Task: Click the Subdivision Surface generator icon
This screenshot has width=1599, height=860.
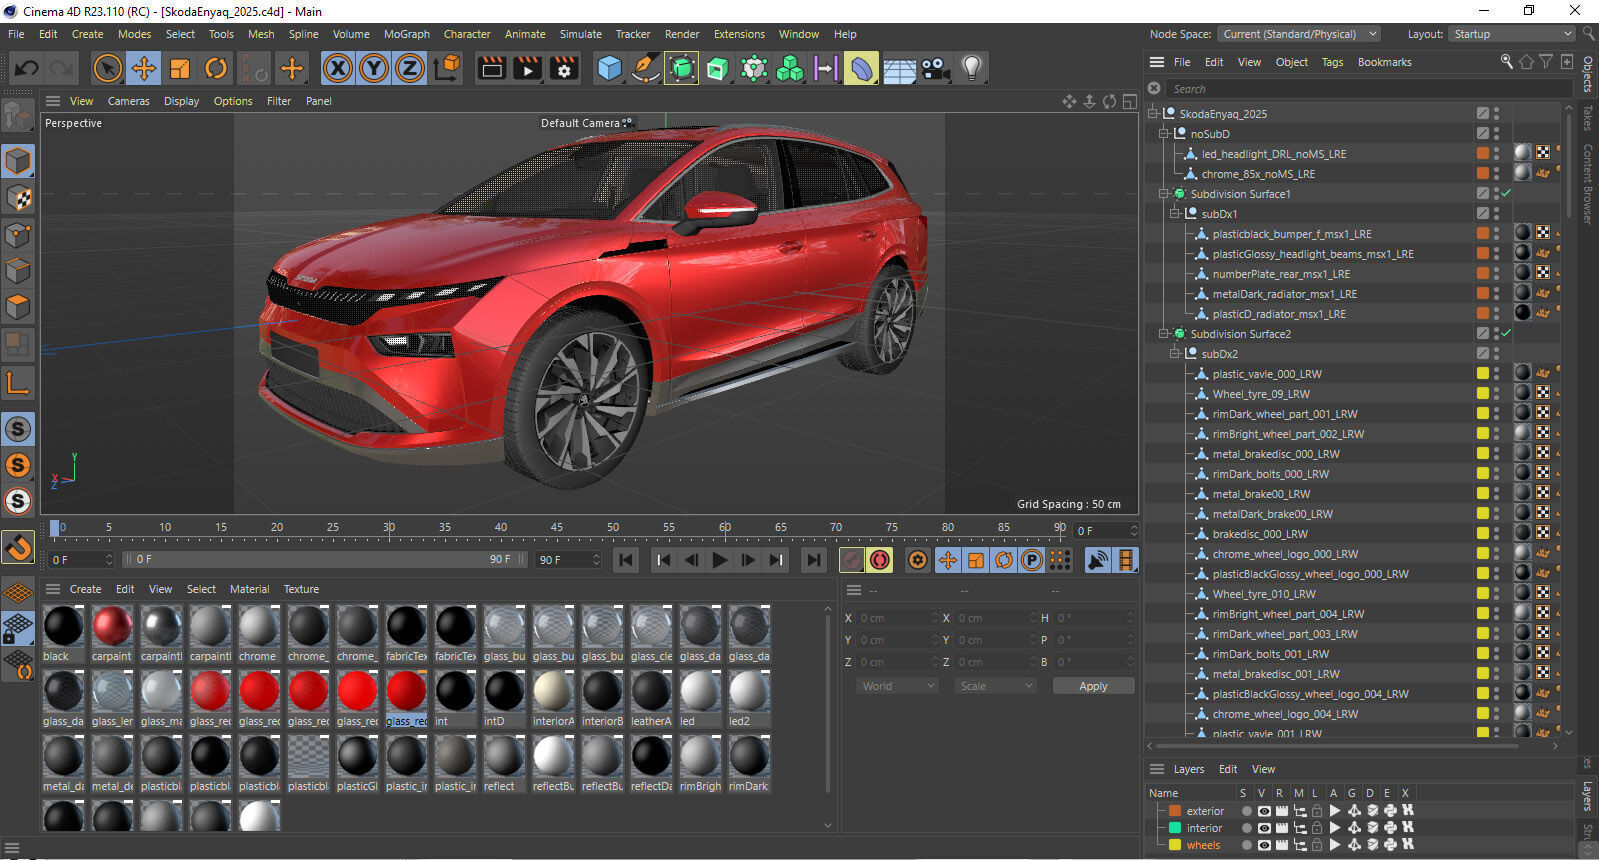Action: click(x=681, y=68)
